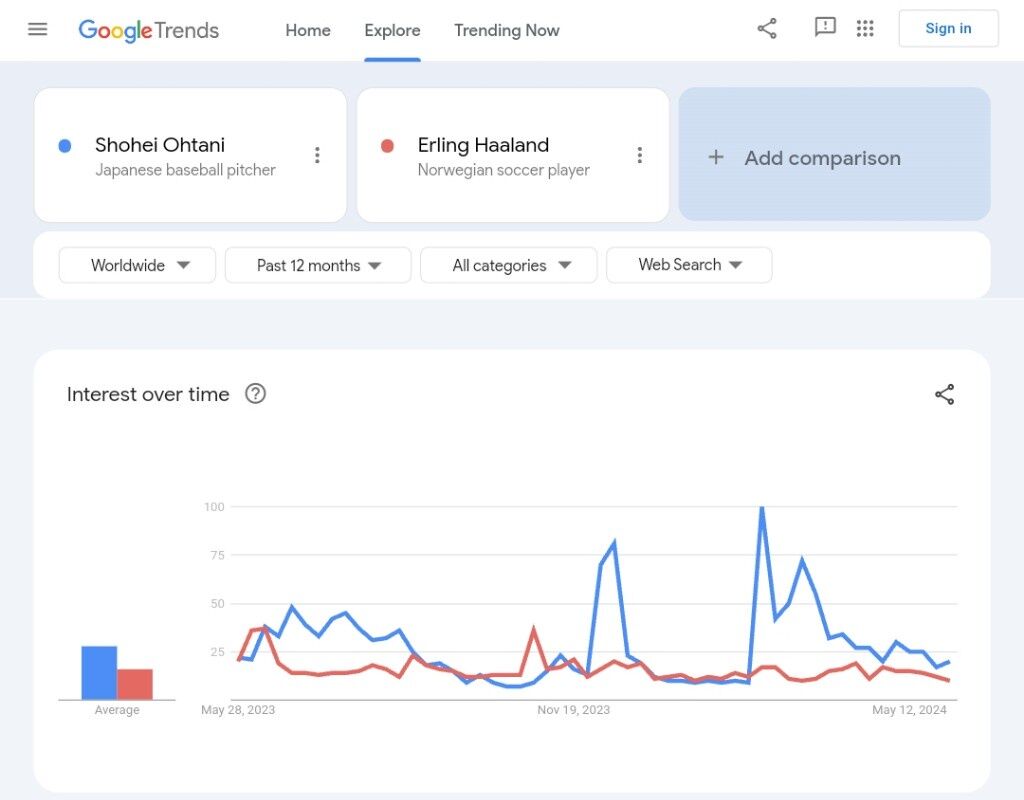1024x800 pixels.
Task: Click the Shohei Ohtani search term field
Action: click(185, 155)
